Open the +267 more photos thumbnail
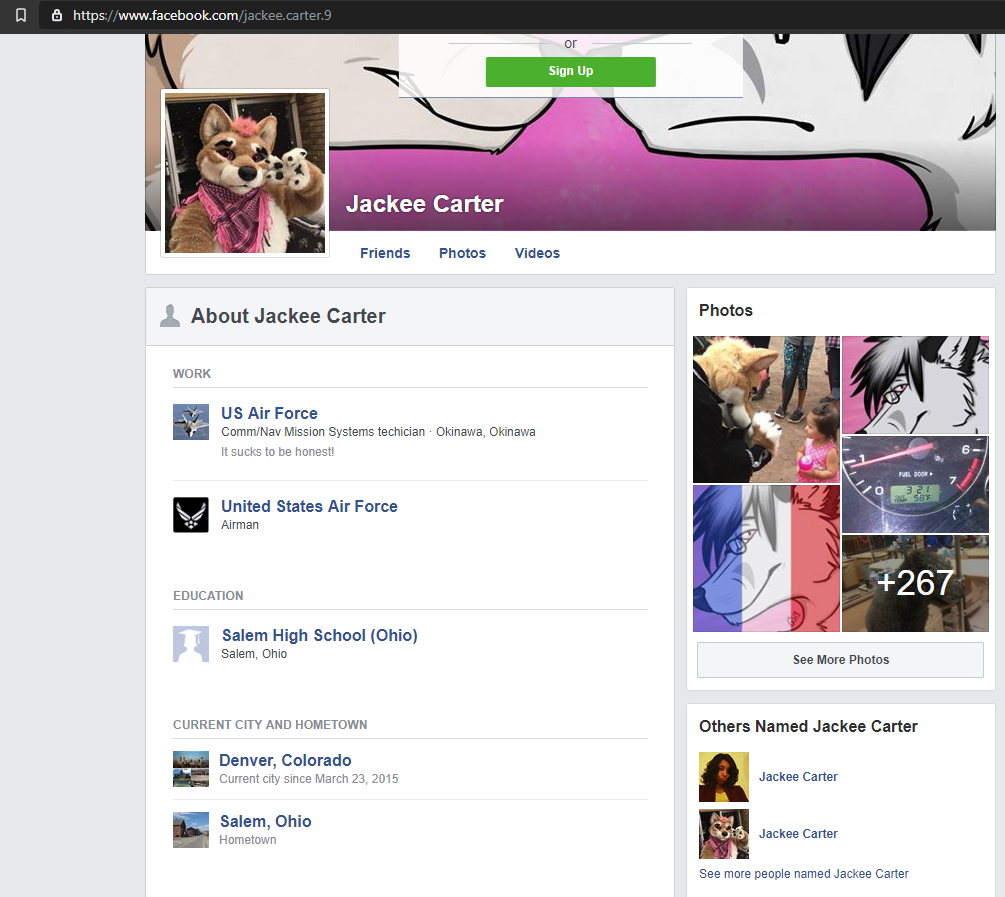Image resolution: width=1005 pixels, height=897 pixels. coord(915,583)
